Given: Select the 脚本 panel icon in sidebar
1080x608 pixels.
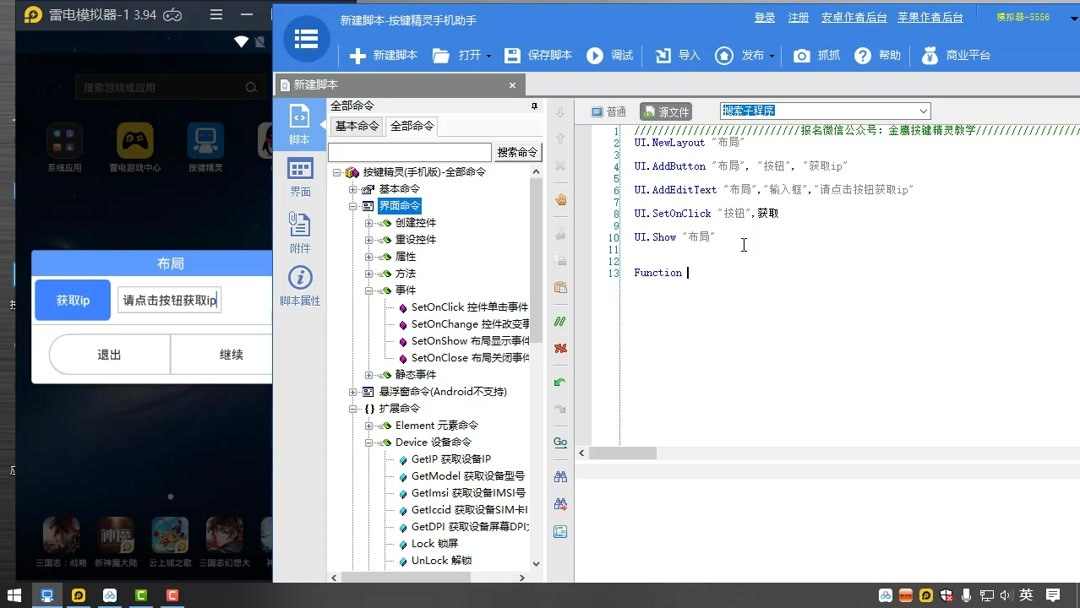Looking at the screenshot, I should click(299, 122).
